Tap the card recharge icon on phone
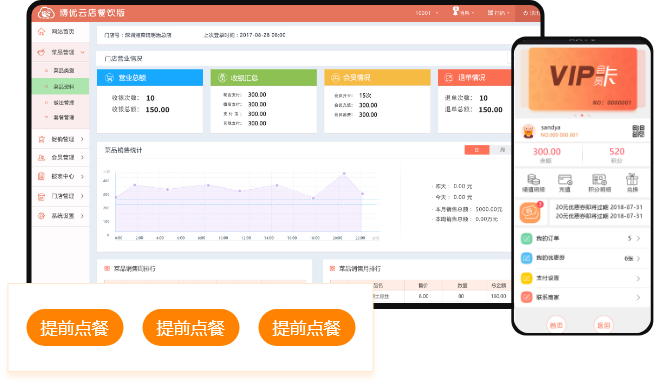654x385 pixels. coord(565,180)
